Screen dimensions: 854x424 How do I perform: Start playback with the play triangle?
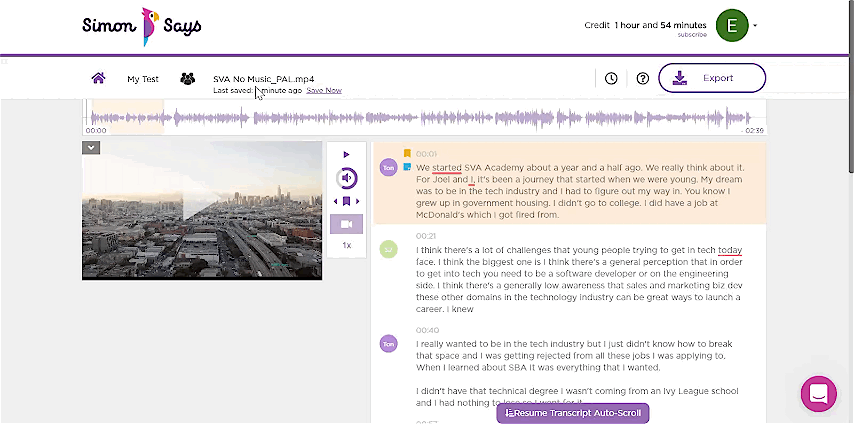[x=346, y=155]
